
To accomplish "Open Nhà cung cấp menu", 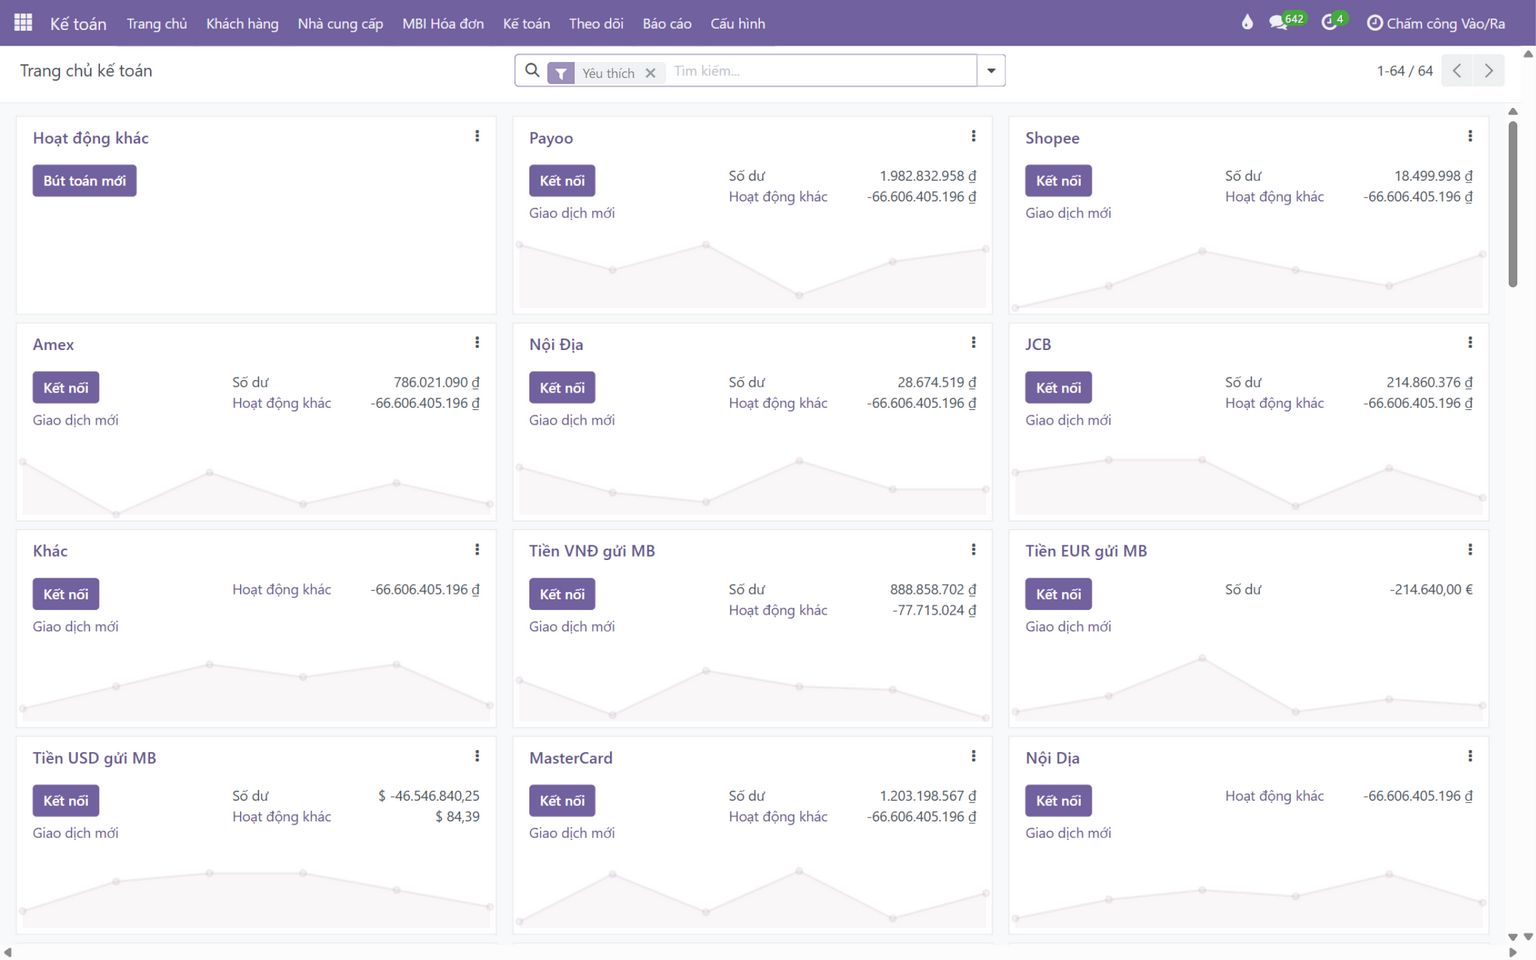I will click(340, 23).
